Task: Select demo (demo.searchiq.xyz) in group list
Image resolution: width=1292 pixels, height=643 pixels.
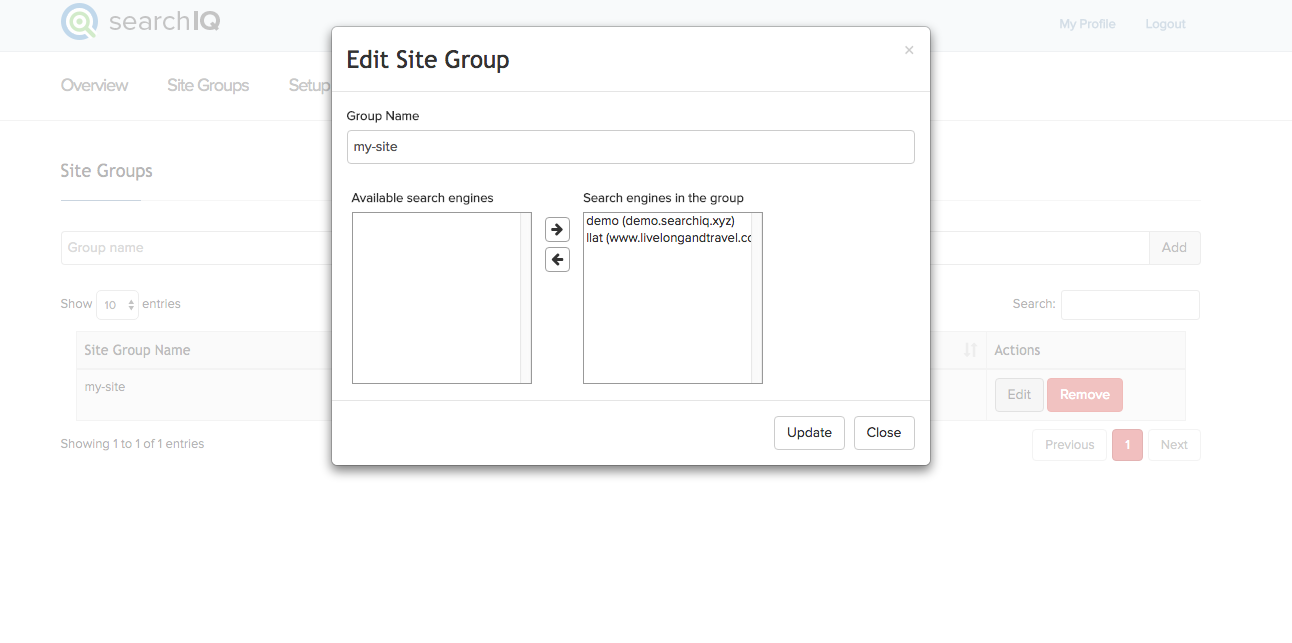Action: coord(660,220)
